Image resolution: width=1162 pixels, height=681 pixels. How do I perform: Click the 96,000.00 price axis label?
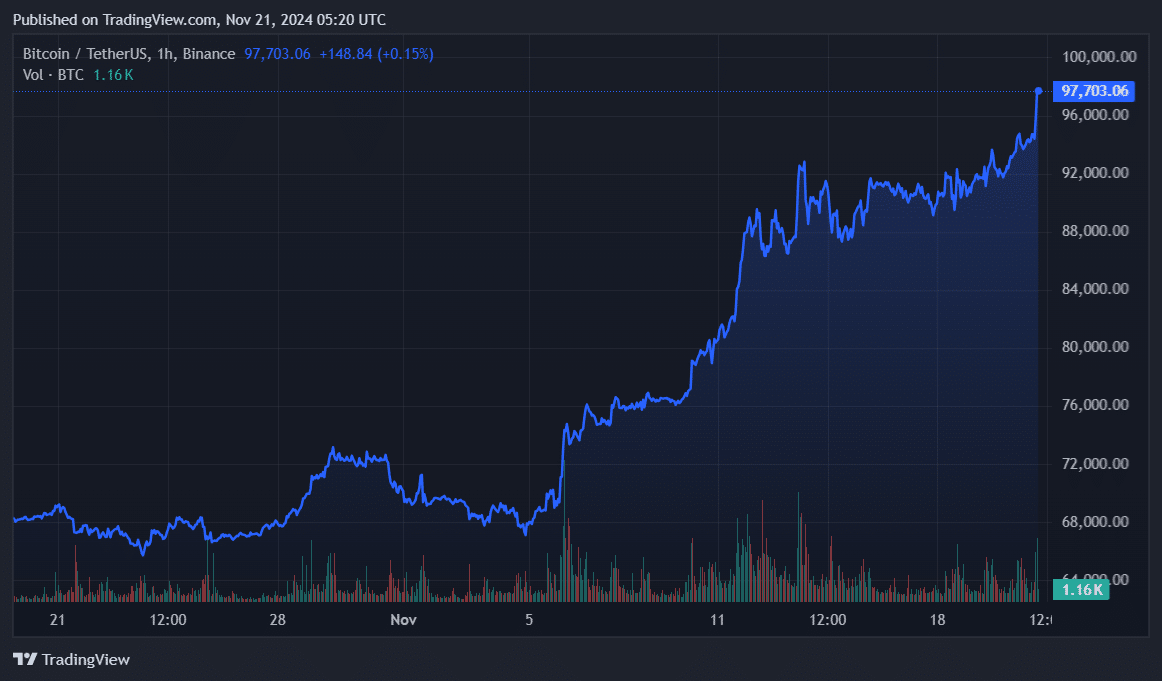point(1095,115)
